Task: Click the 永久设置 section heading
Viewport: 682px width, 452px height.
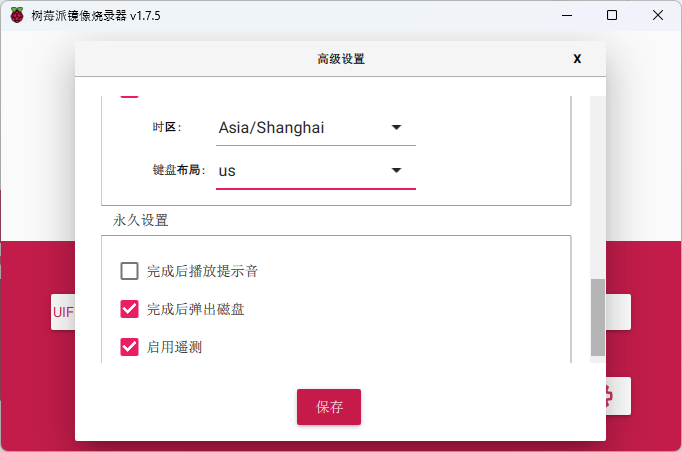Action: tap(140, 220)
